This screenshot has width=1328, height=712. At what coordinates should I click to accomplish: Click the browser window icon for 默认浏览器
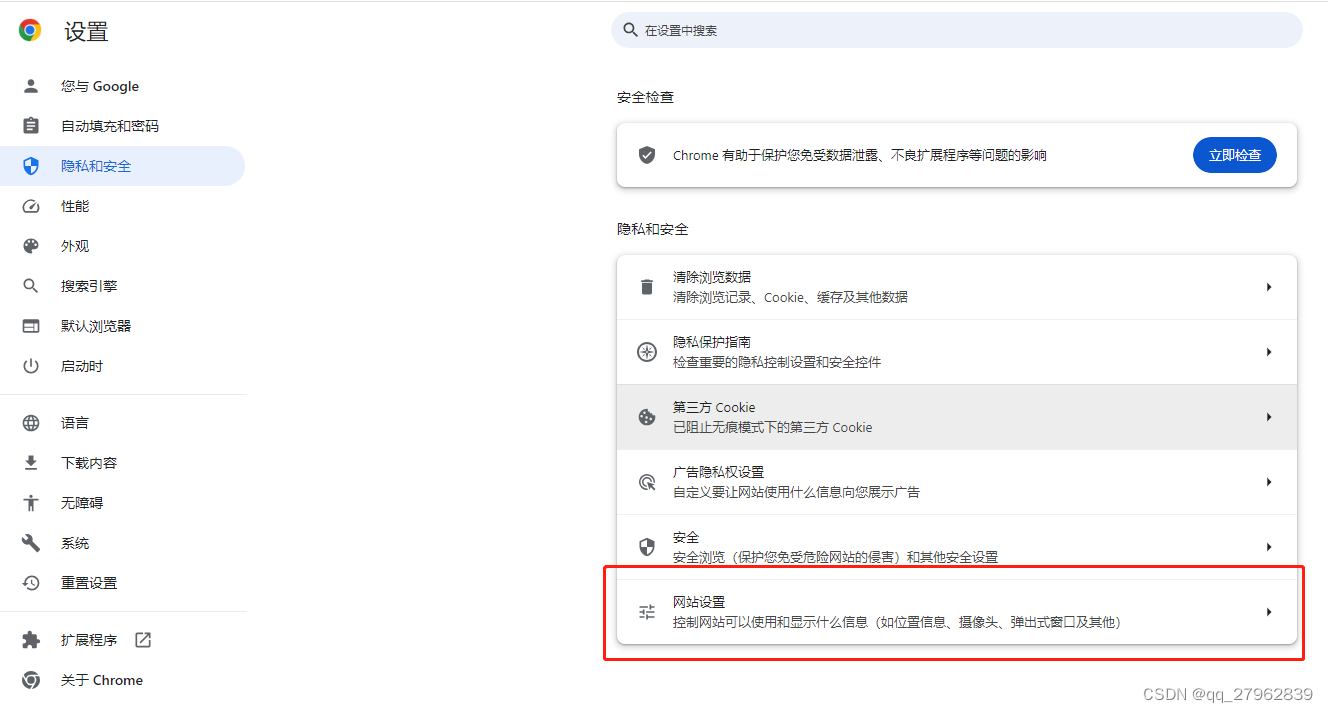[x=31, y=326]
